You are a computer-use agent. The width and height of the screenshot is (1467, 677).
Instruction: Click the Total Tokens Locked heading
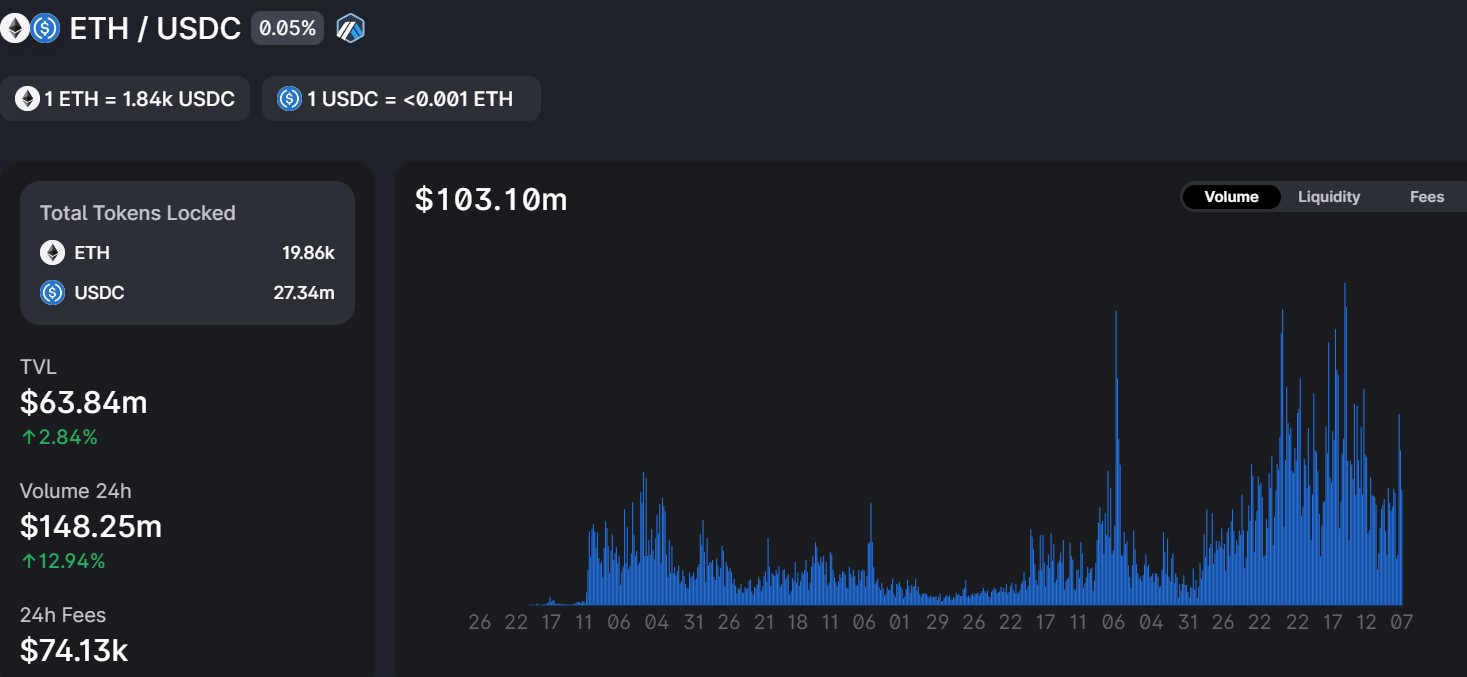(x=138, y=213)
